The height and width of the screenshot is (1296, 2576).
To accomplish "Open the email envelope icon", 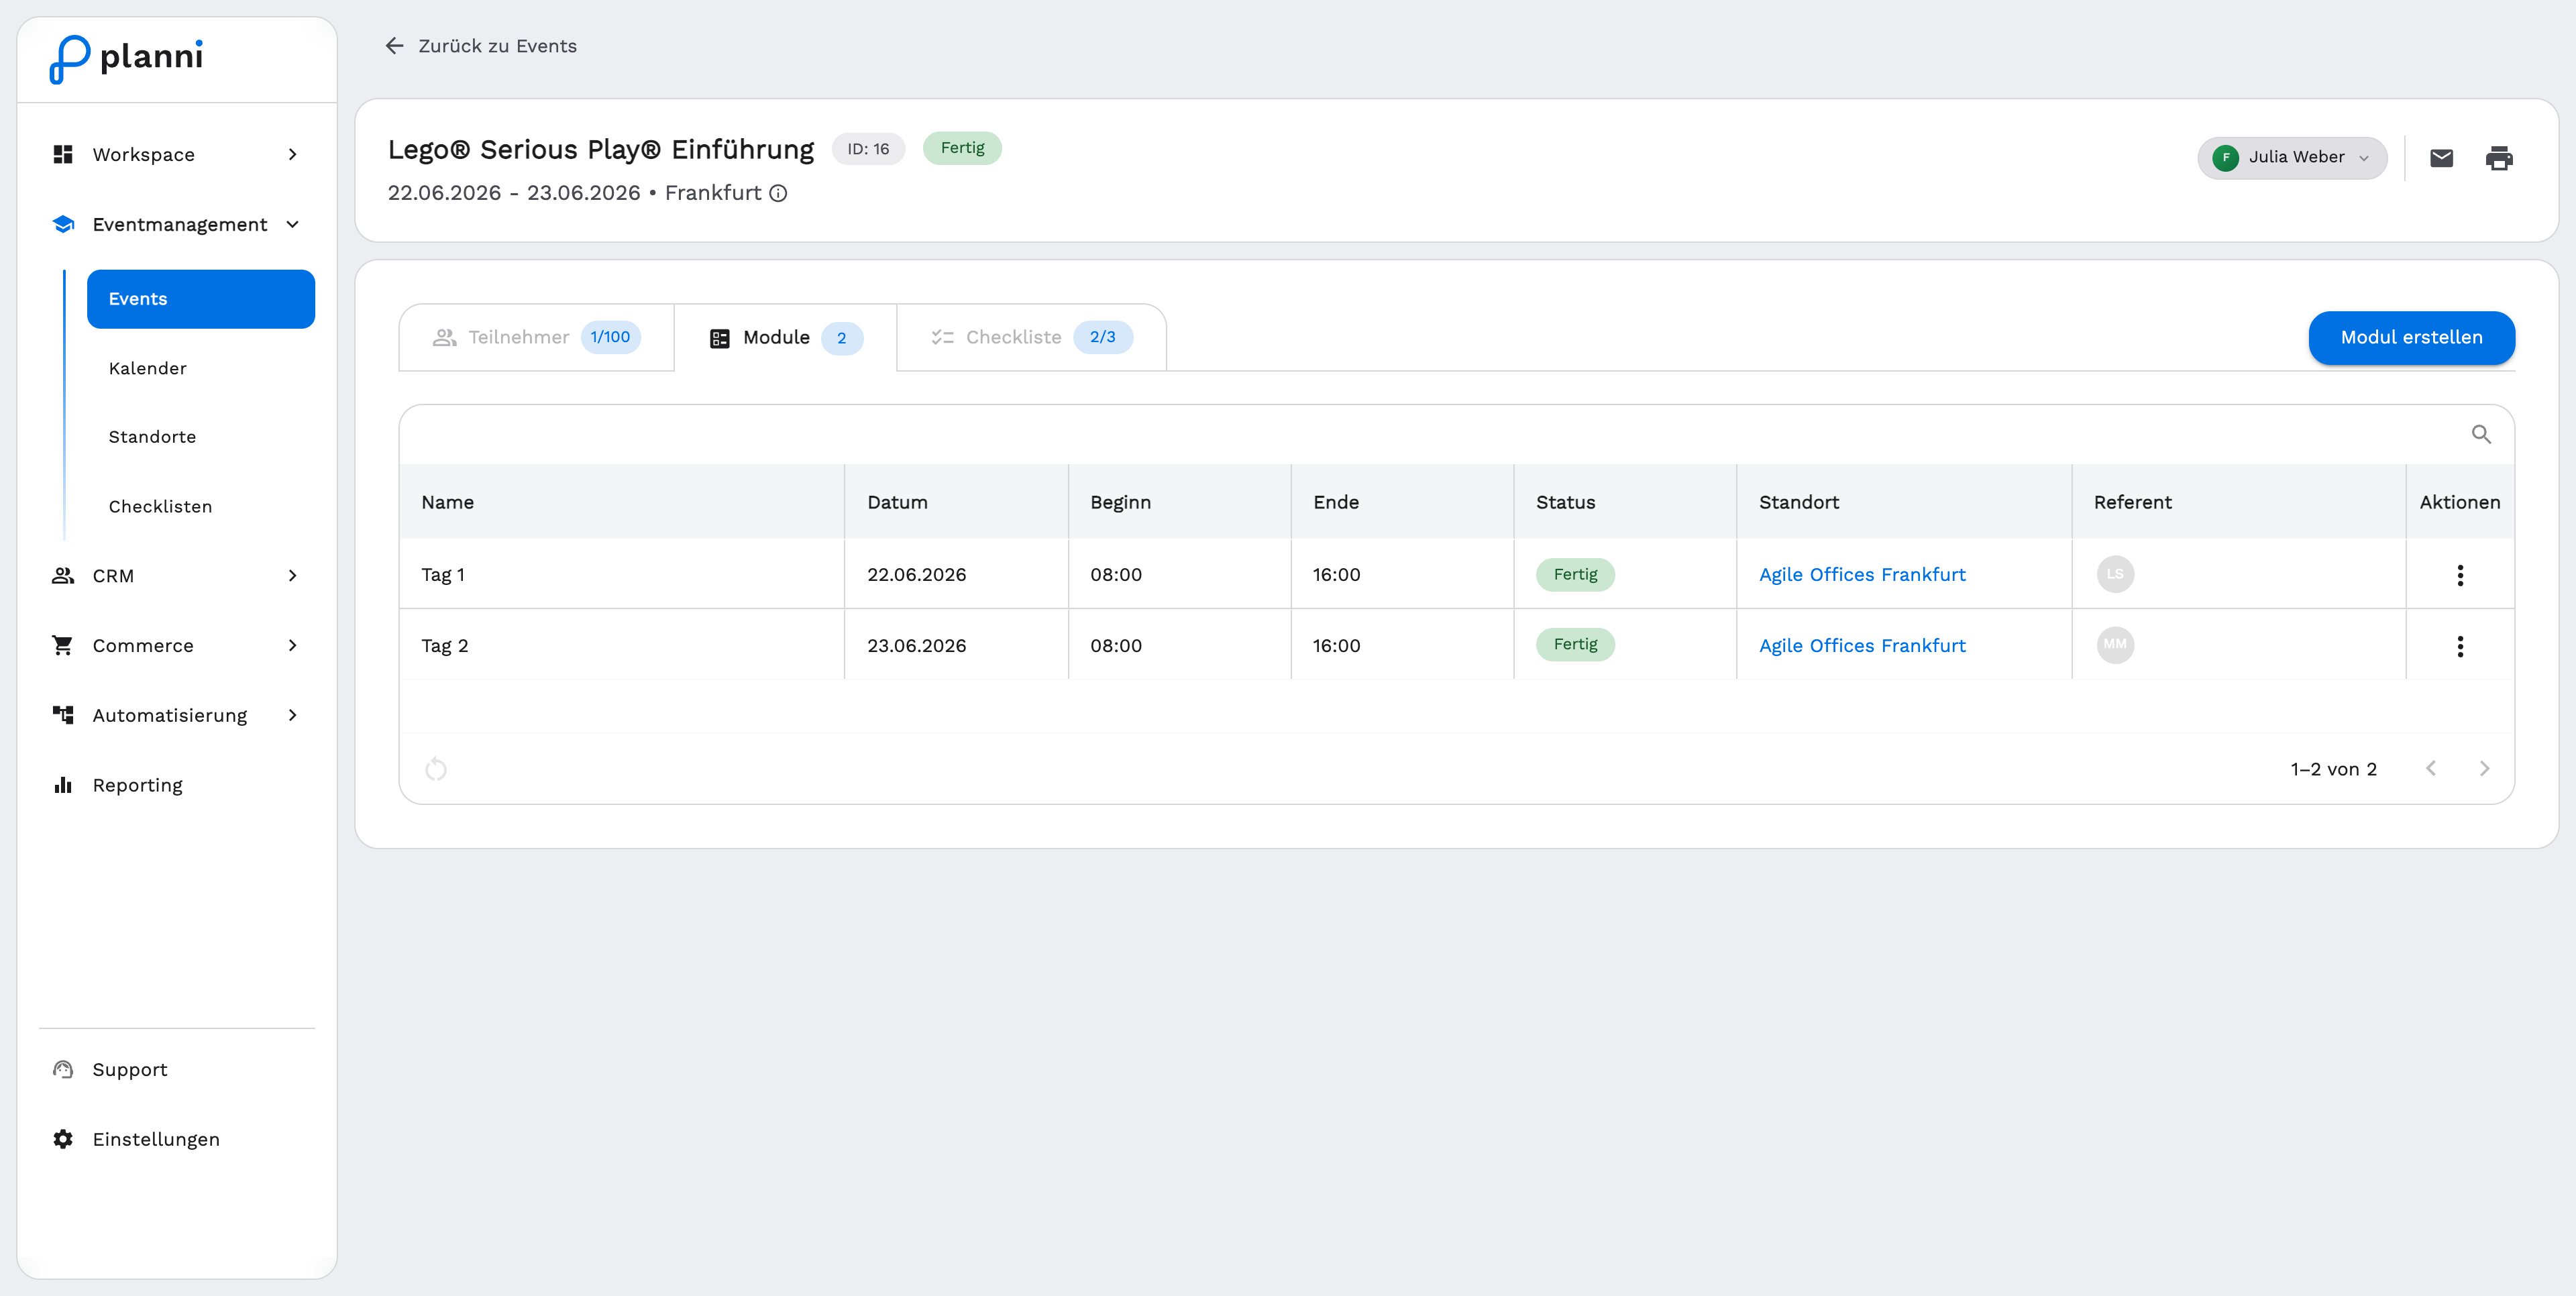I will [2441, 158].
